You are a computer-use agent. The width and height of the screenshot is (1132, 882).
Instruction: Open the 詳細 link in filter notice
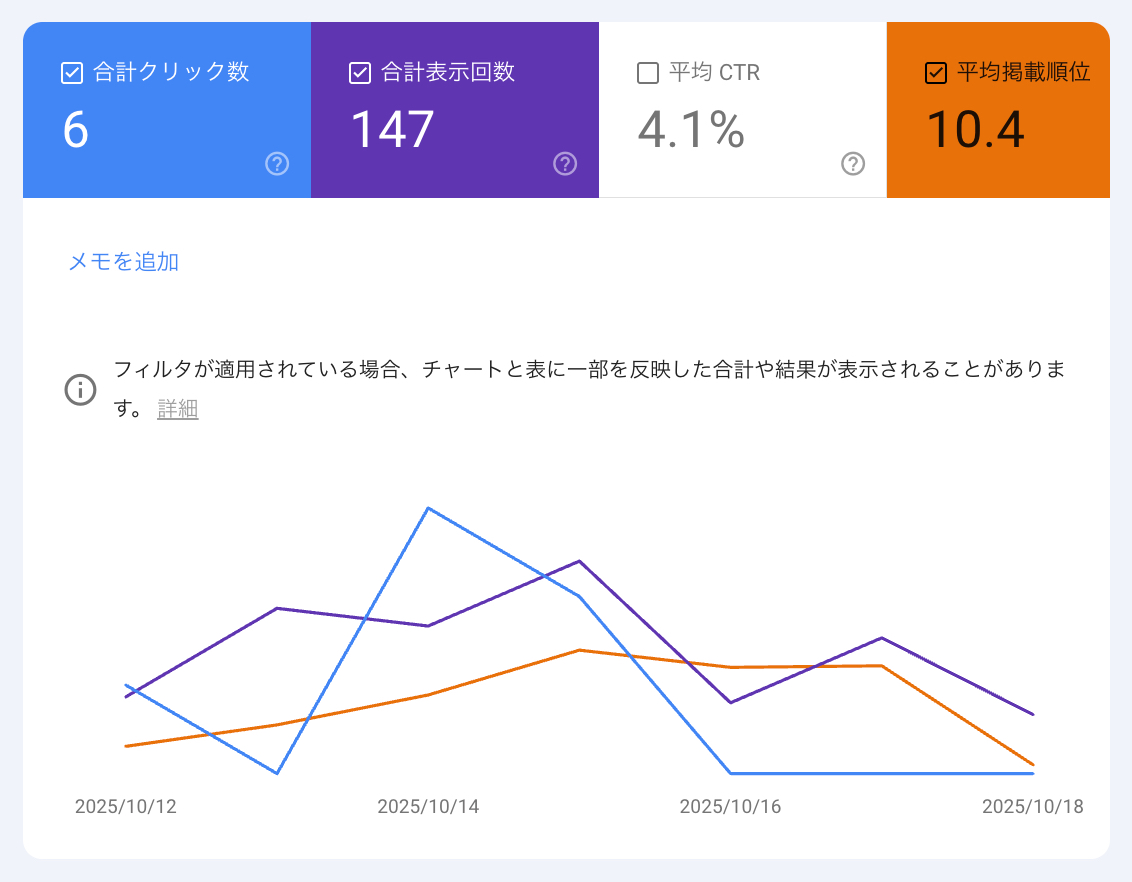click(x=178, y=409)
